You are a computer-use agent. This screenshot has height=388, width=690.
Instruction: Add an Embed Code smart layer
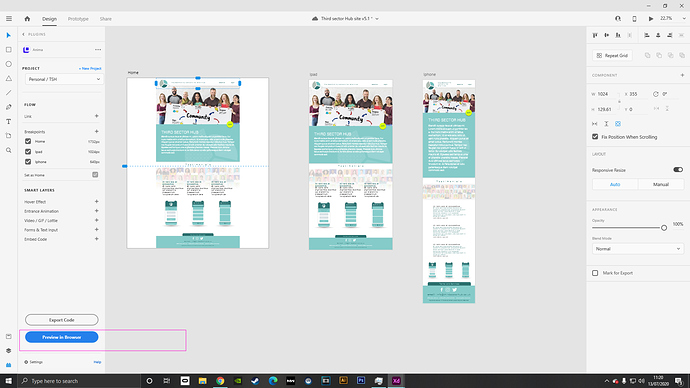click(96, 239)
